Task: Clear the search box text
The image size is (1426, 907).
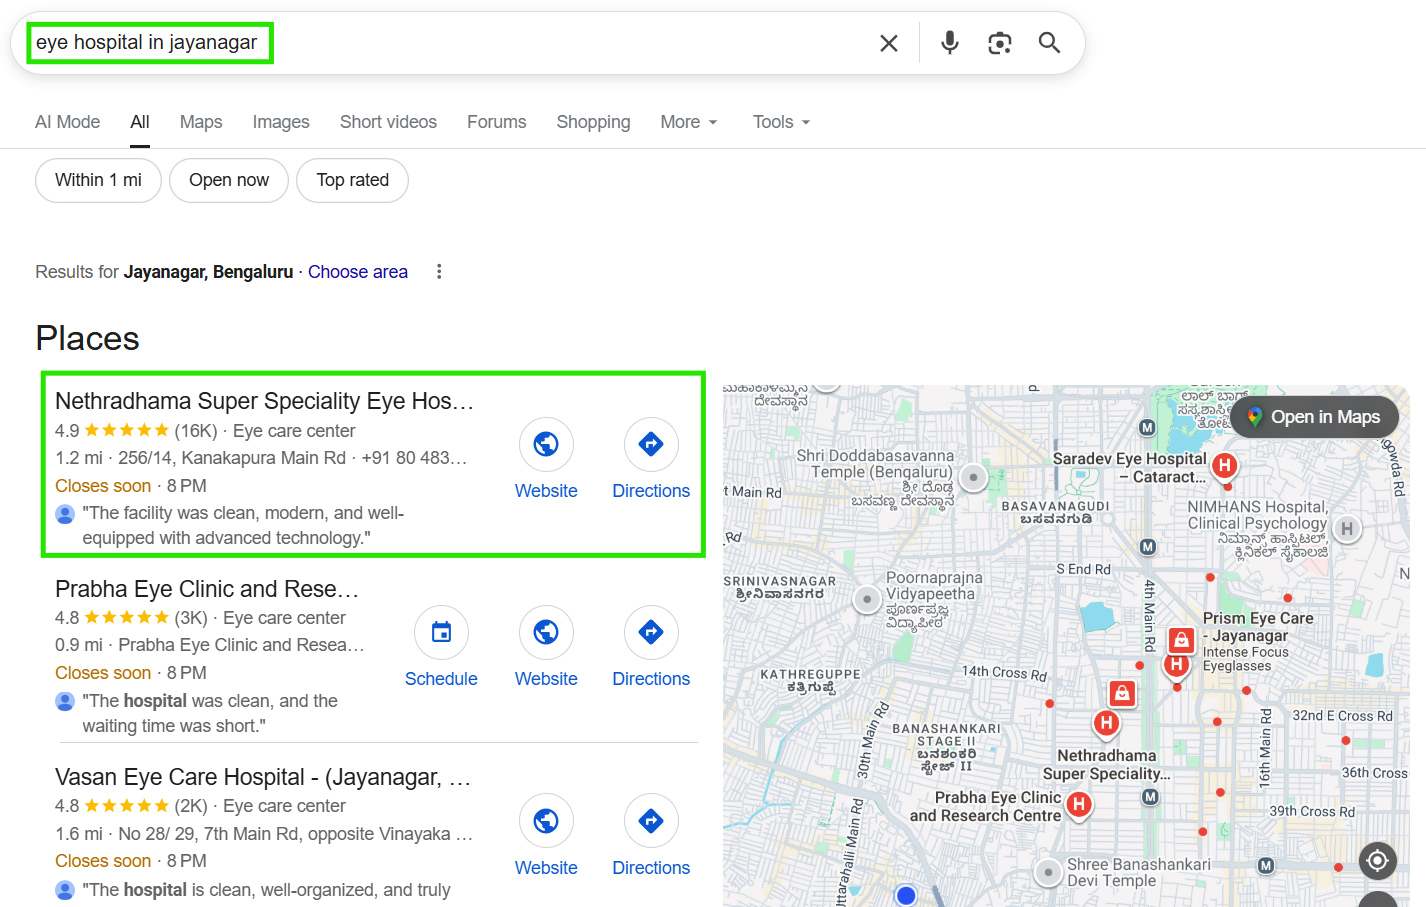Action: point(888,43)
